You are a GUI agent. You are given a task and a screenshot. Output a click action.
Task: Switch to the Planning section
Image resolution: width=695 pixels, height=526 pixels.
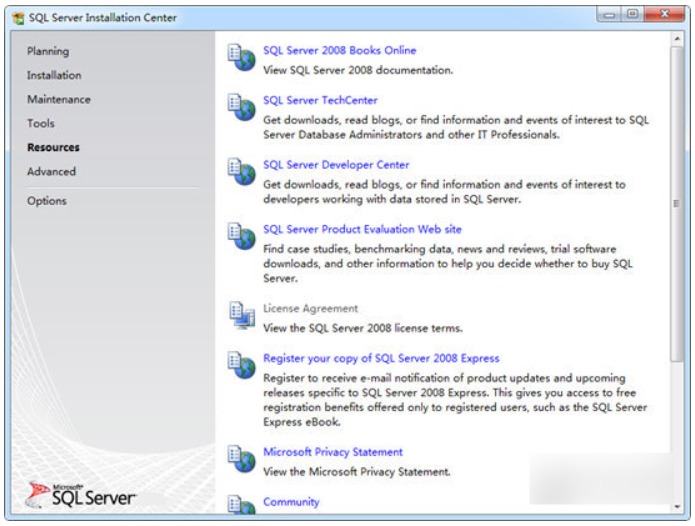pos(48,51)
